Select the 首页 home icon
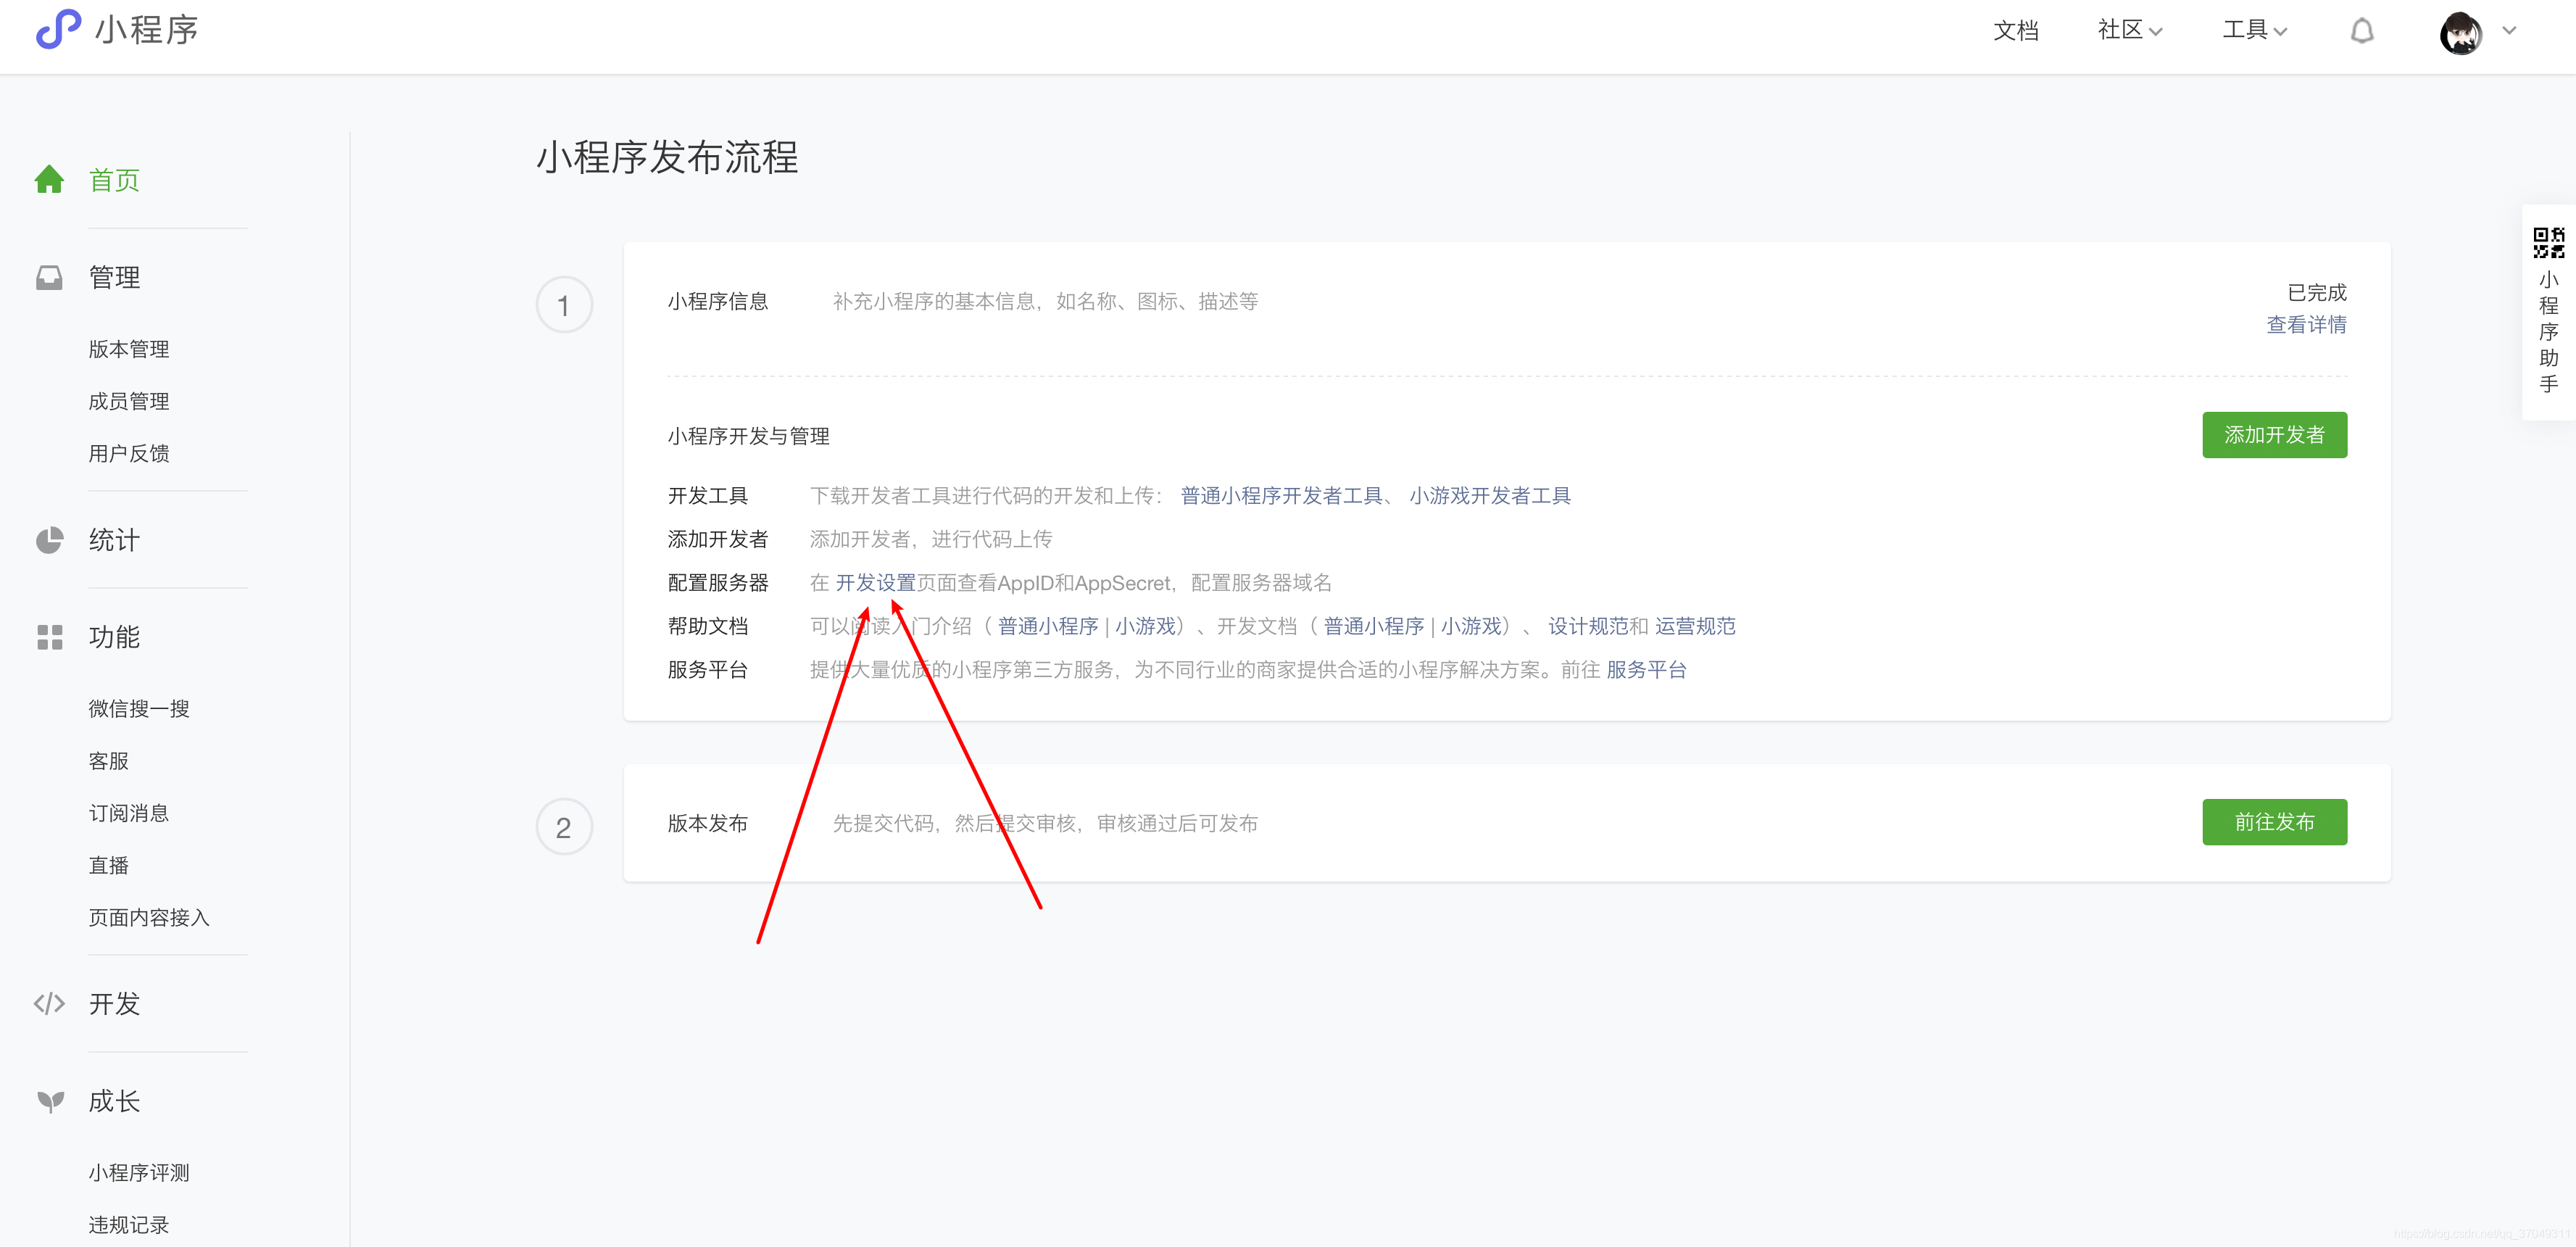 click(x=49, y=178)
